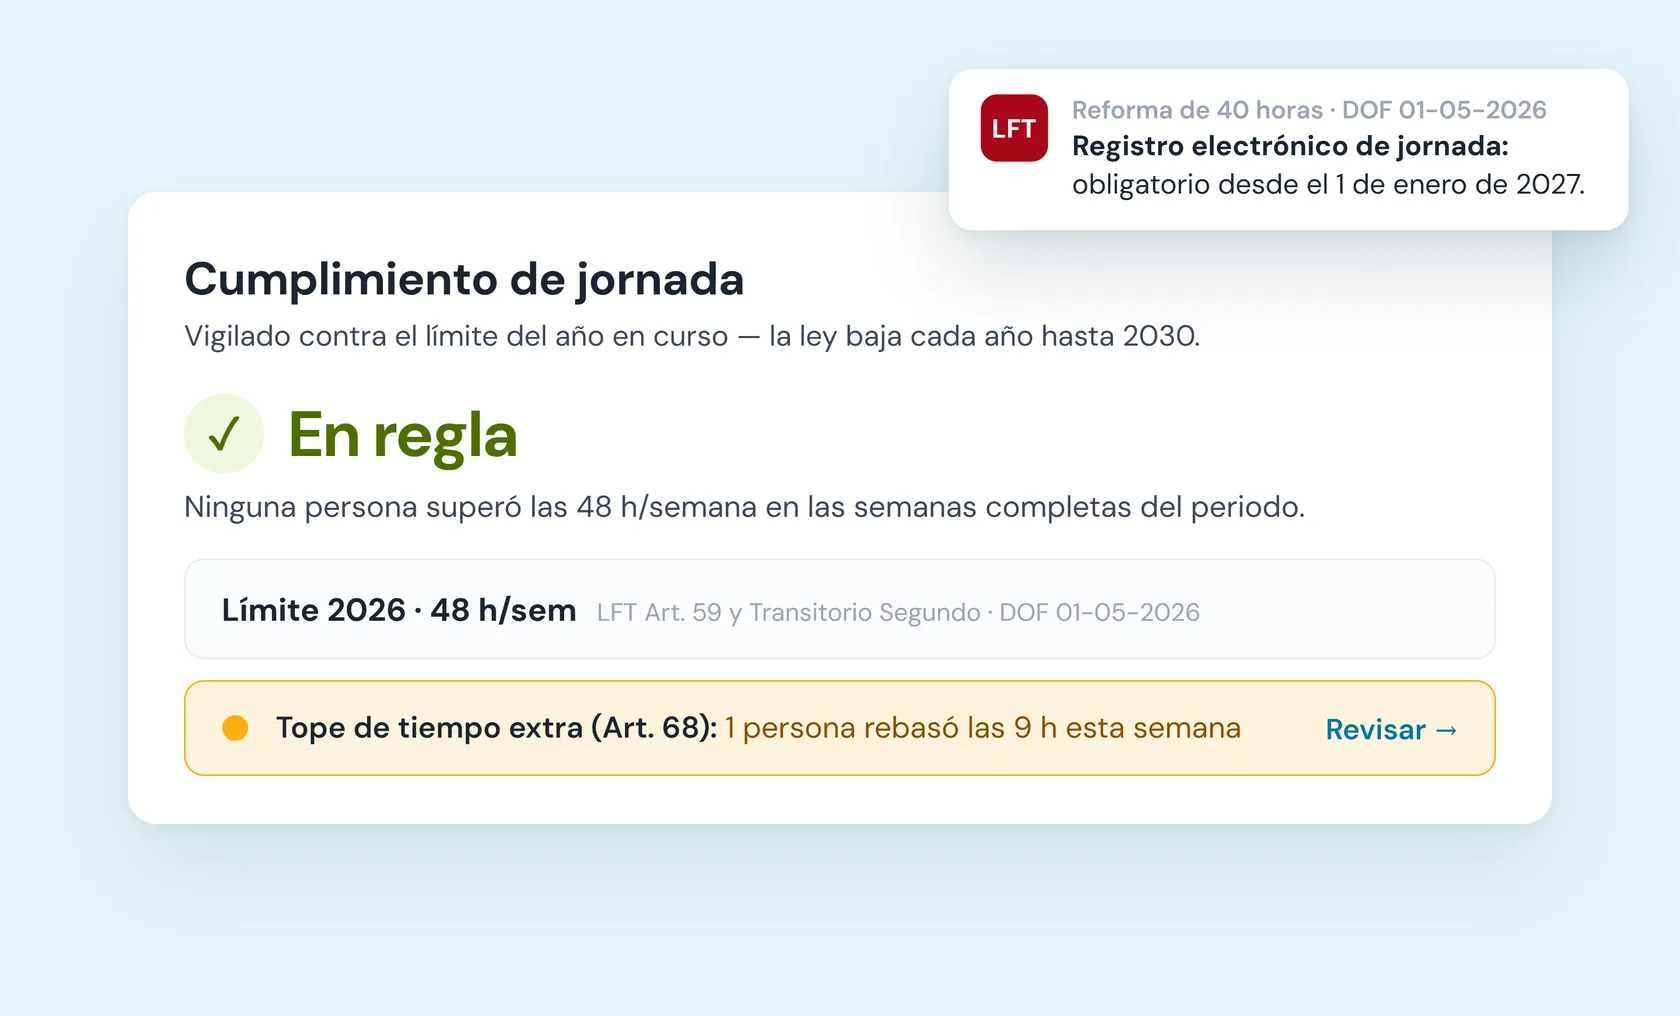Click the green checkmark status icon
Image resolution: width=1680 pixels, height=1016 pixels.
(x=224, y=433)
